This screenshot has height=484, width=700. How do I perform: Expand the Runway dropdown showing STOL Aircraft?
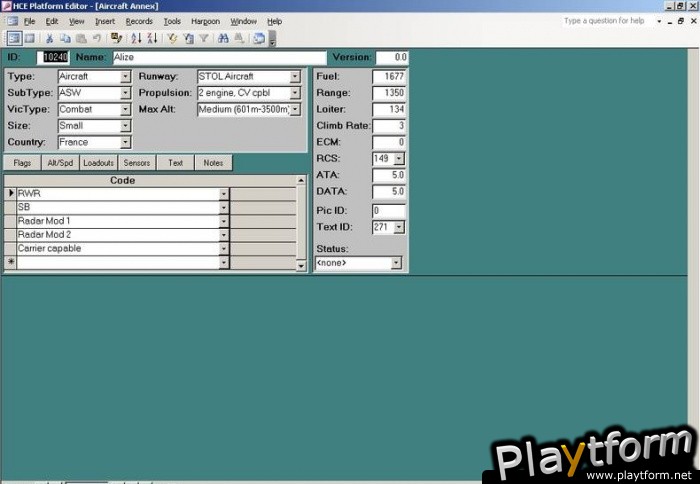(x=295, y=77)
